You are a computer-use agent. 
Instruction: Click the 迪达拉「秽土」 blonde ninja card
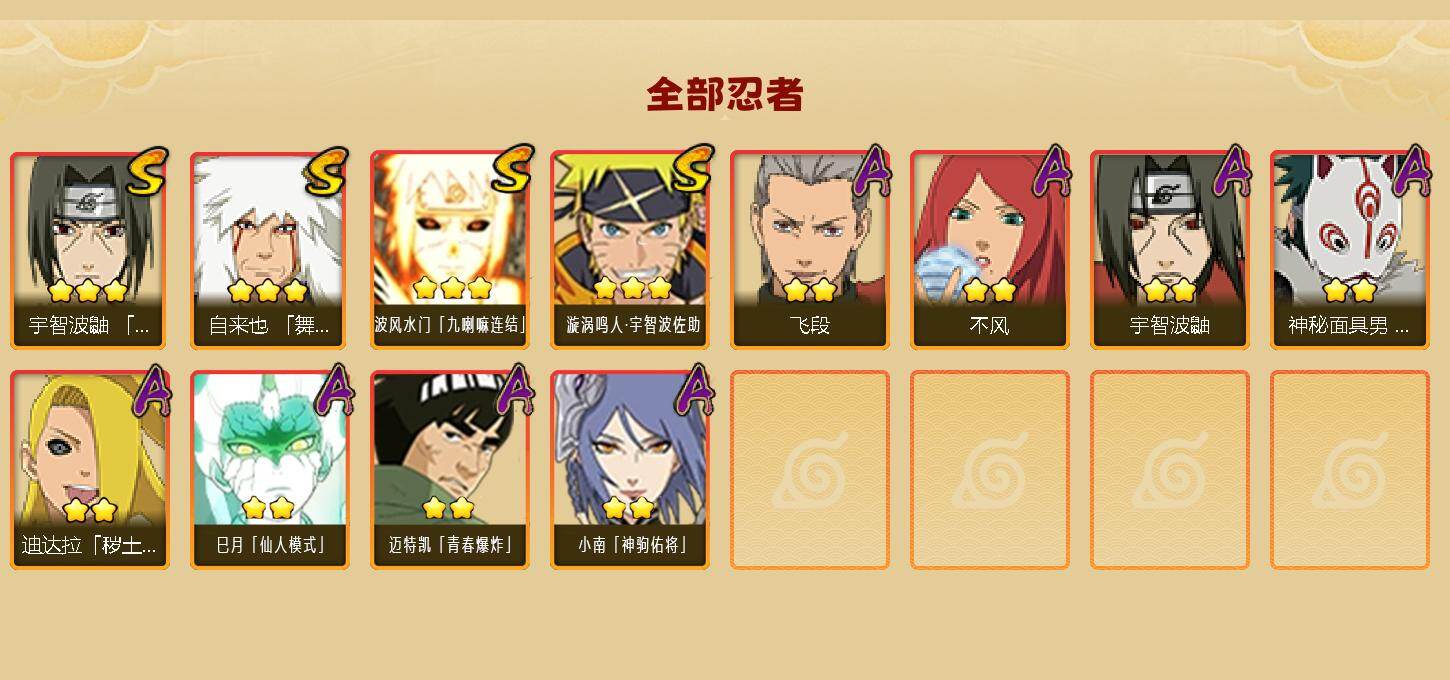(x=90, y=470)
